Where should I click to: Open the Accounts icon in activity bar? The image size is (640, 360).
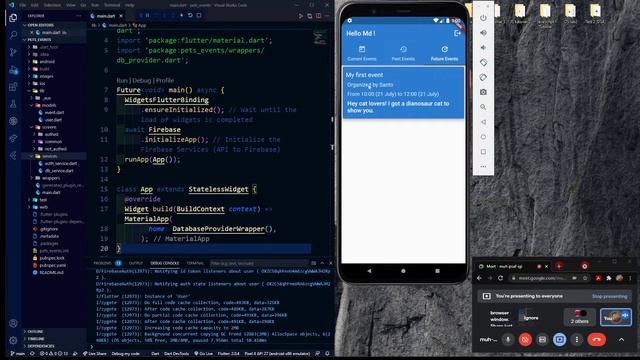pyautogui.click(x=13, y=323)
